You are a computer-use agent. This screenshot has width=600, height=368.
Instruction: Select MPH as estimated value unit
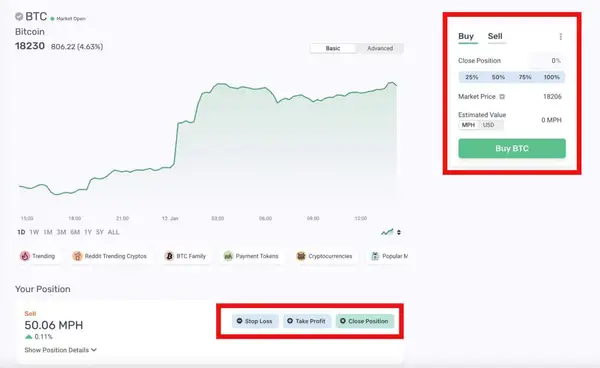(468, 125)
